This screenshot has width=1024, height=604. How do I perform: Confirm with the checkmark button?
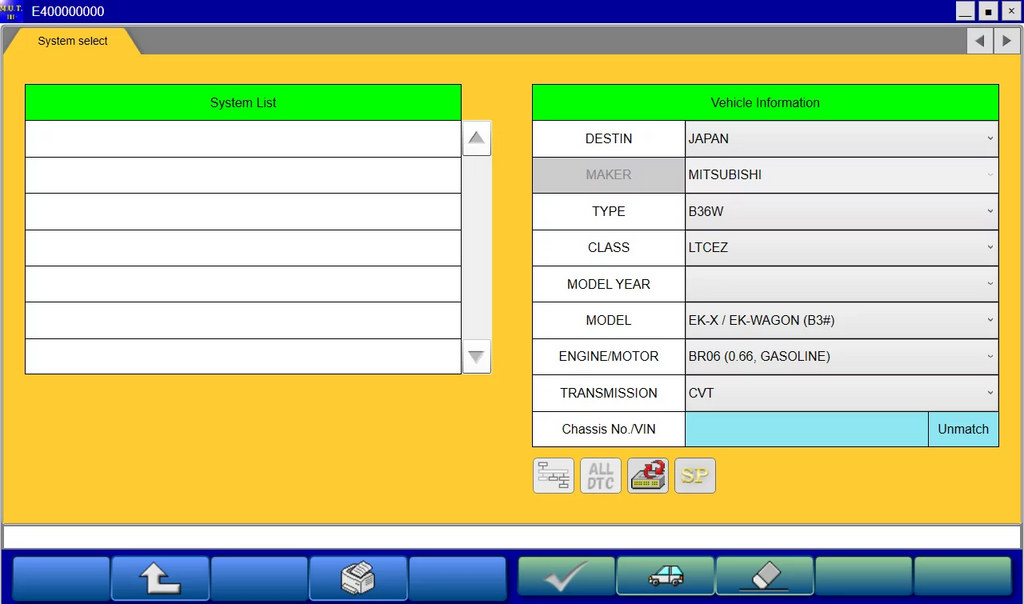click(566, 578)
